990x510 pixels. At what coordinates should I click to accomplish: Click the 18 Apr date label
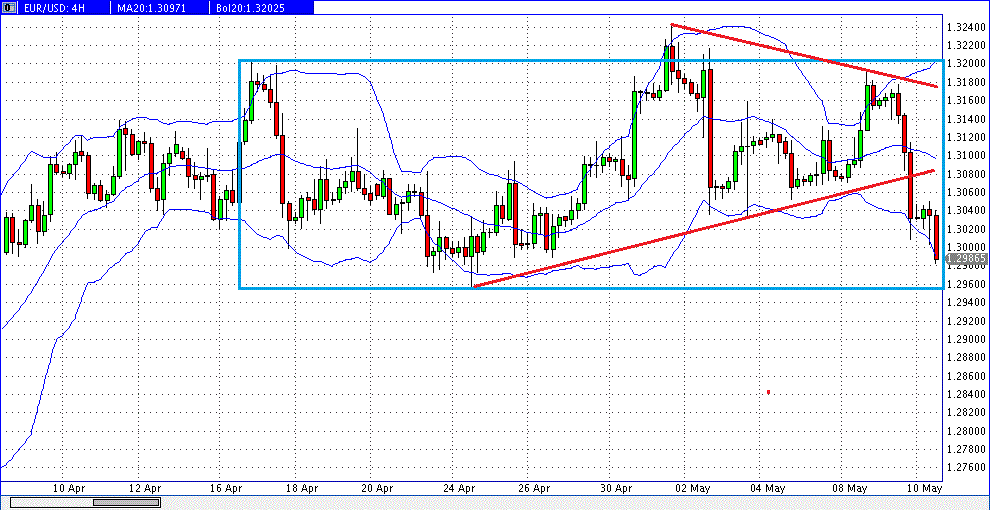coord(301,488)
